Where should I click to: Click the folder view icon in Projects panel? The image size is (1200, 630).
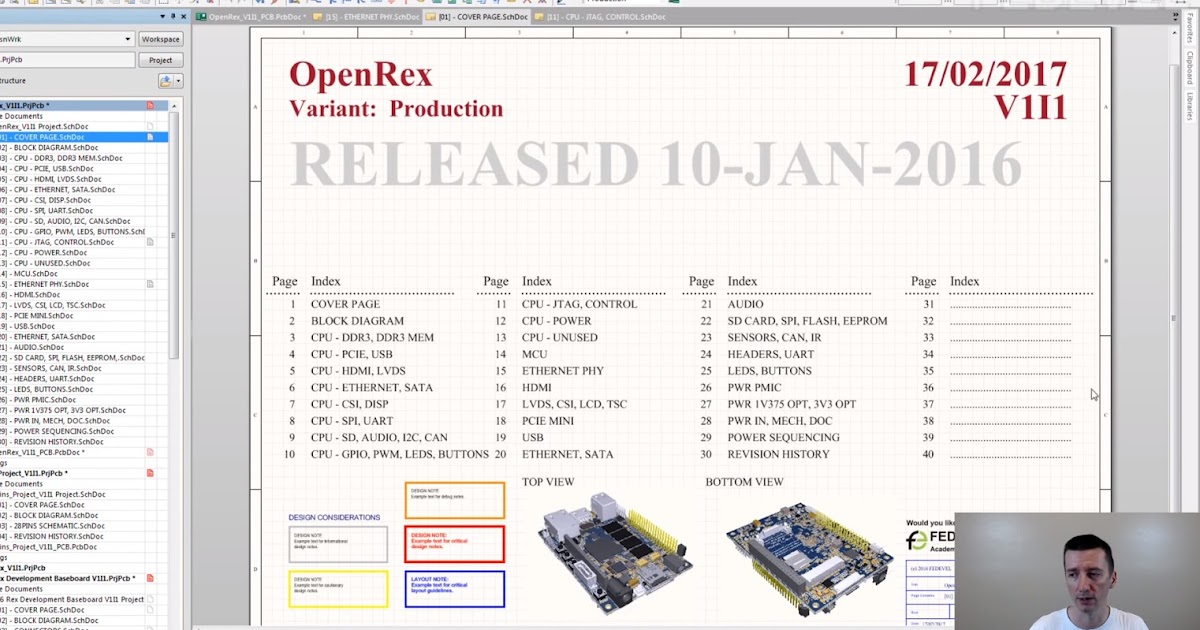(x=165, y=81)
